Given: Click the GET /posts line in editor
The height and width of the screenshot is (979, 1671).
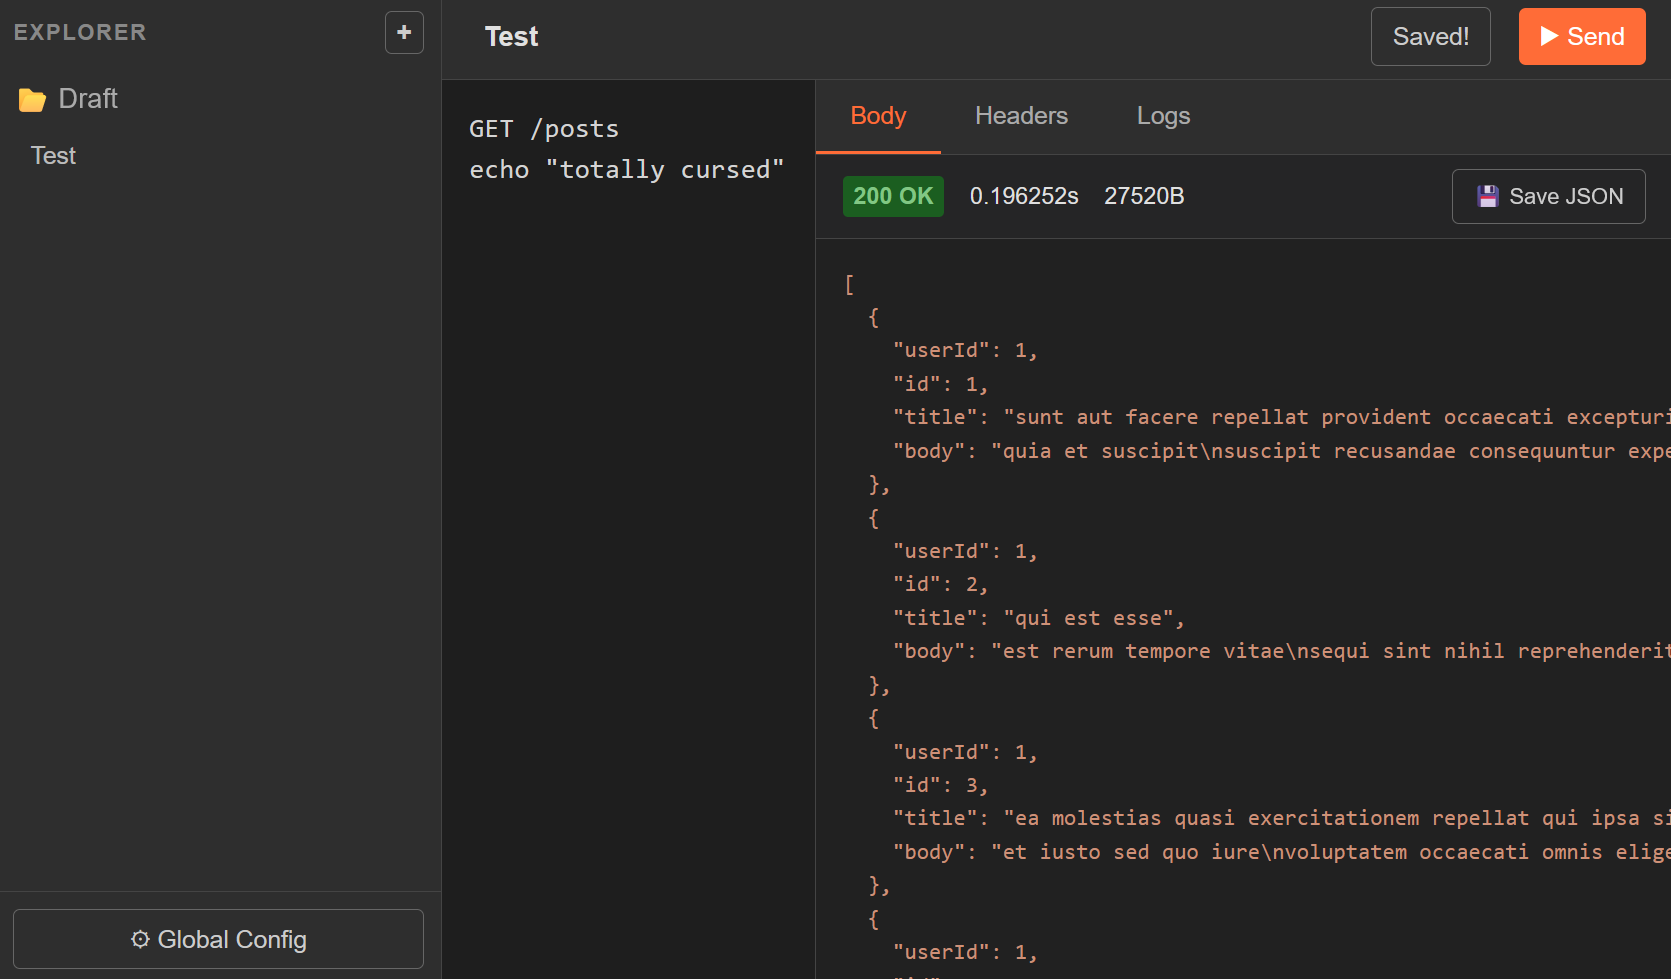Looking at the screenshot, I should [544, 129].
